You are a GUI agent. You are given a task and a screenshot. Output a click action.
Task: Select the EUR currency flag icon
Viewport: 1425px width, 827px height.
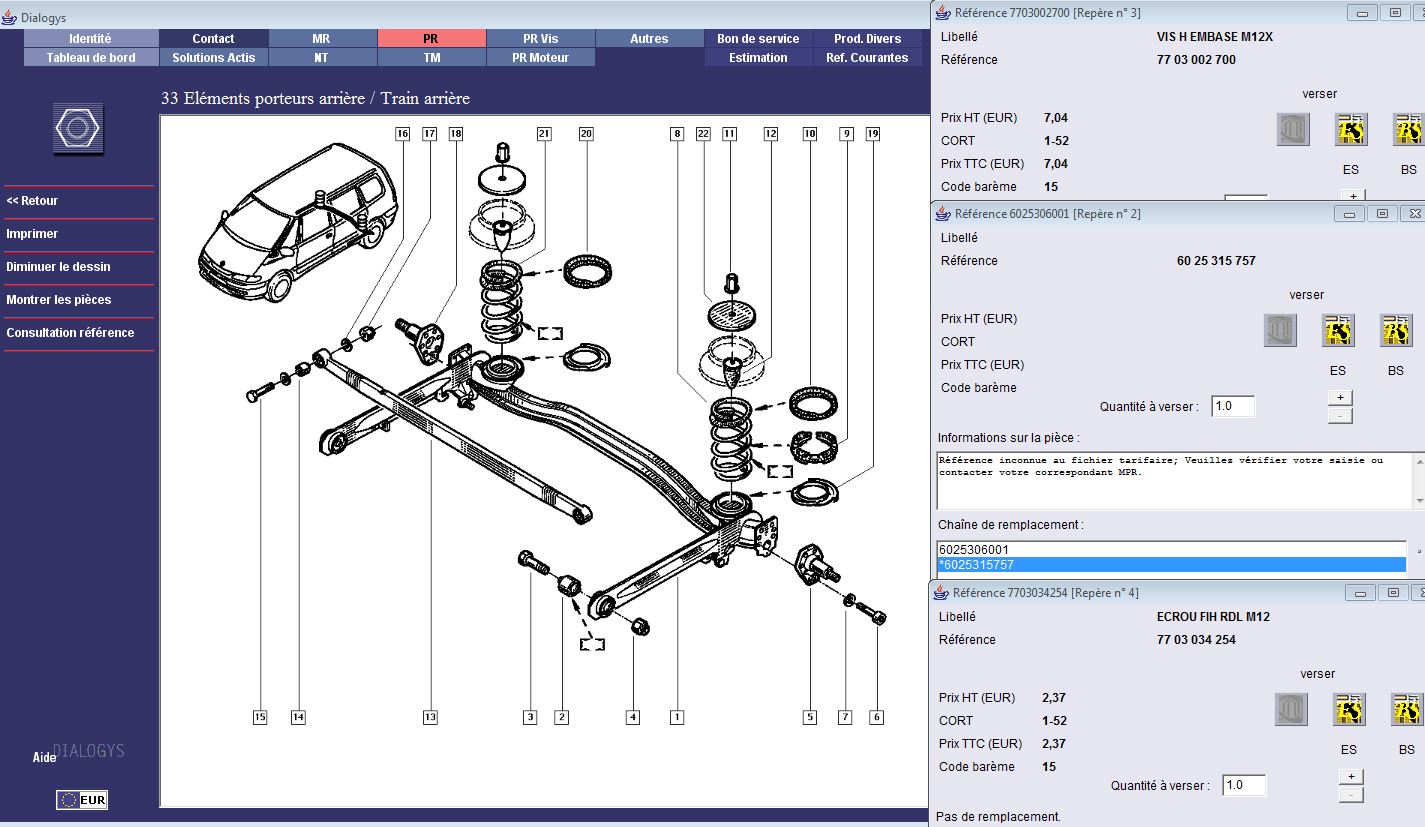82,799
